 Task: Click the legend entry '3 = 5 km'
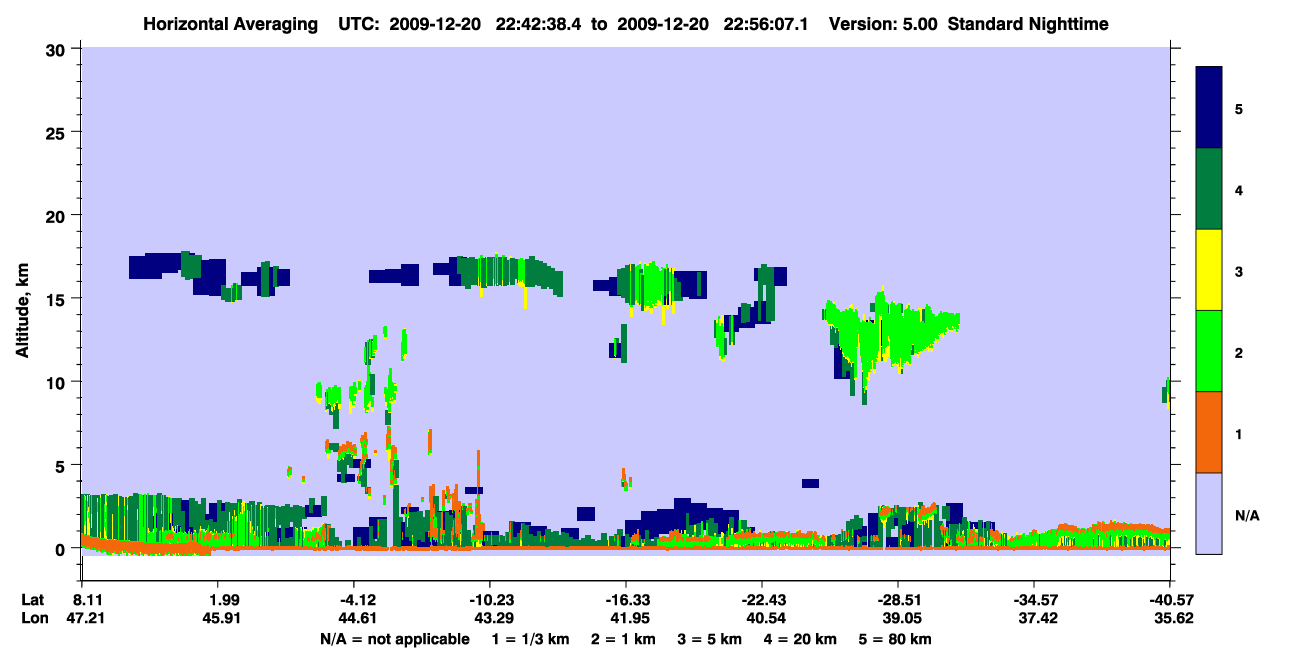tap(709, 639)
